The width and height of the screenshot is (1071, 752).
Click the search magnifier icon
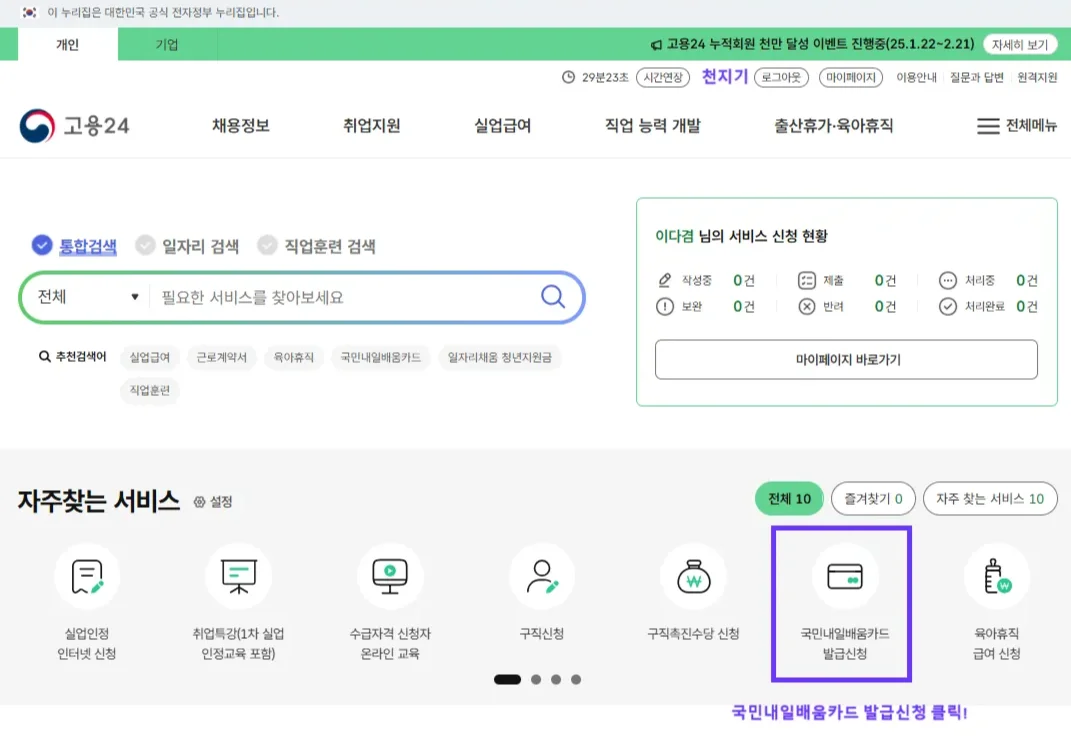coord(552,297)
